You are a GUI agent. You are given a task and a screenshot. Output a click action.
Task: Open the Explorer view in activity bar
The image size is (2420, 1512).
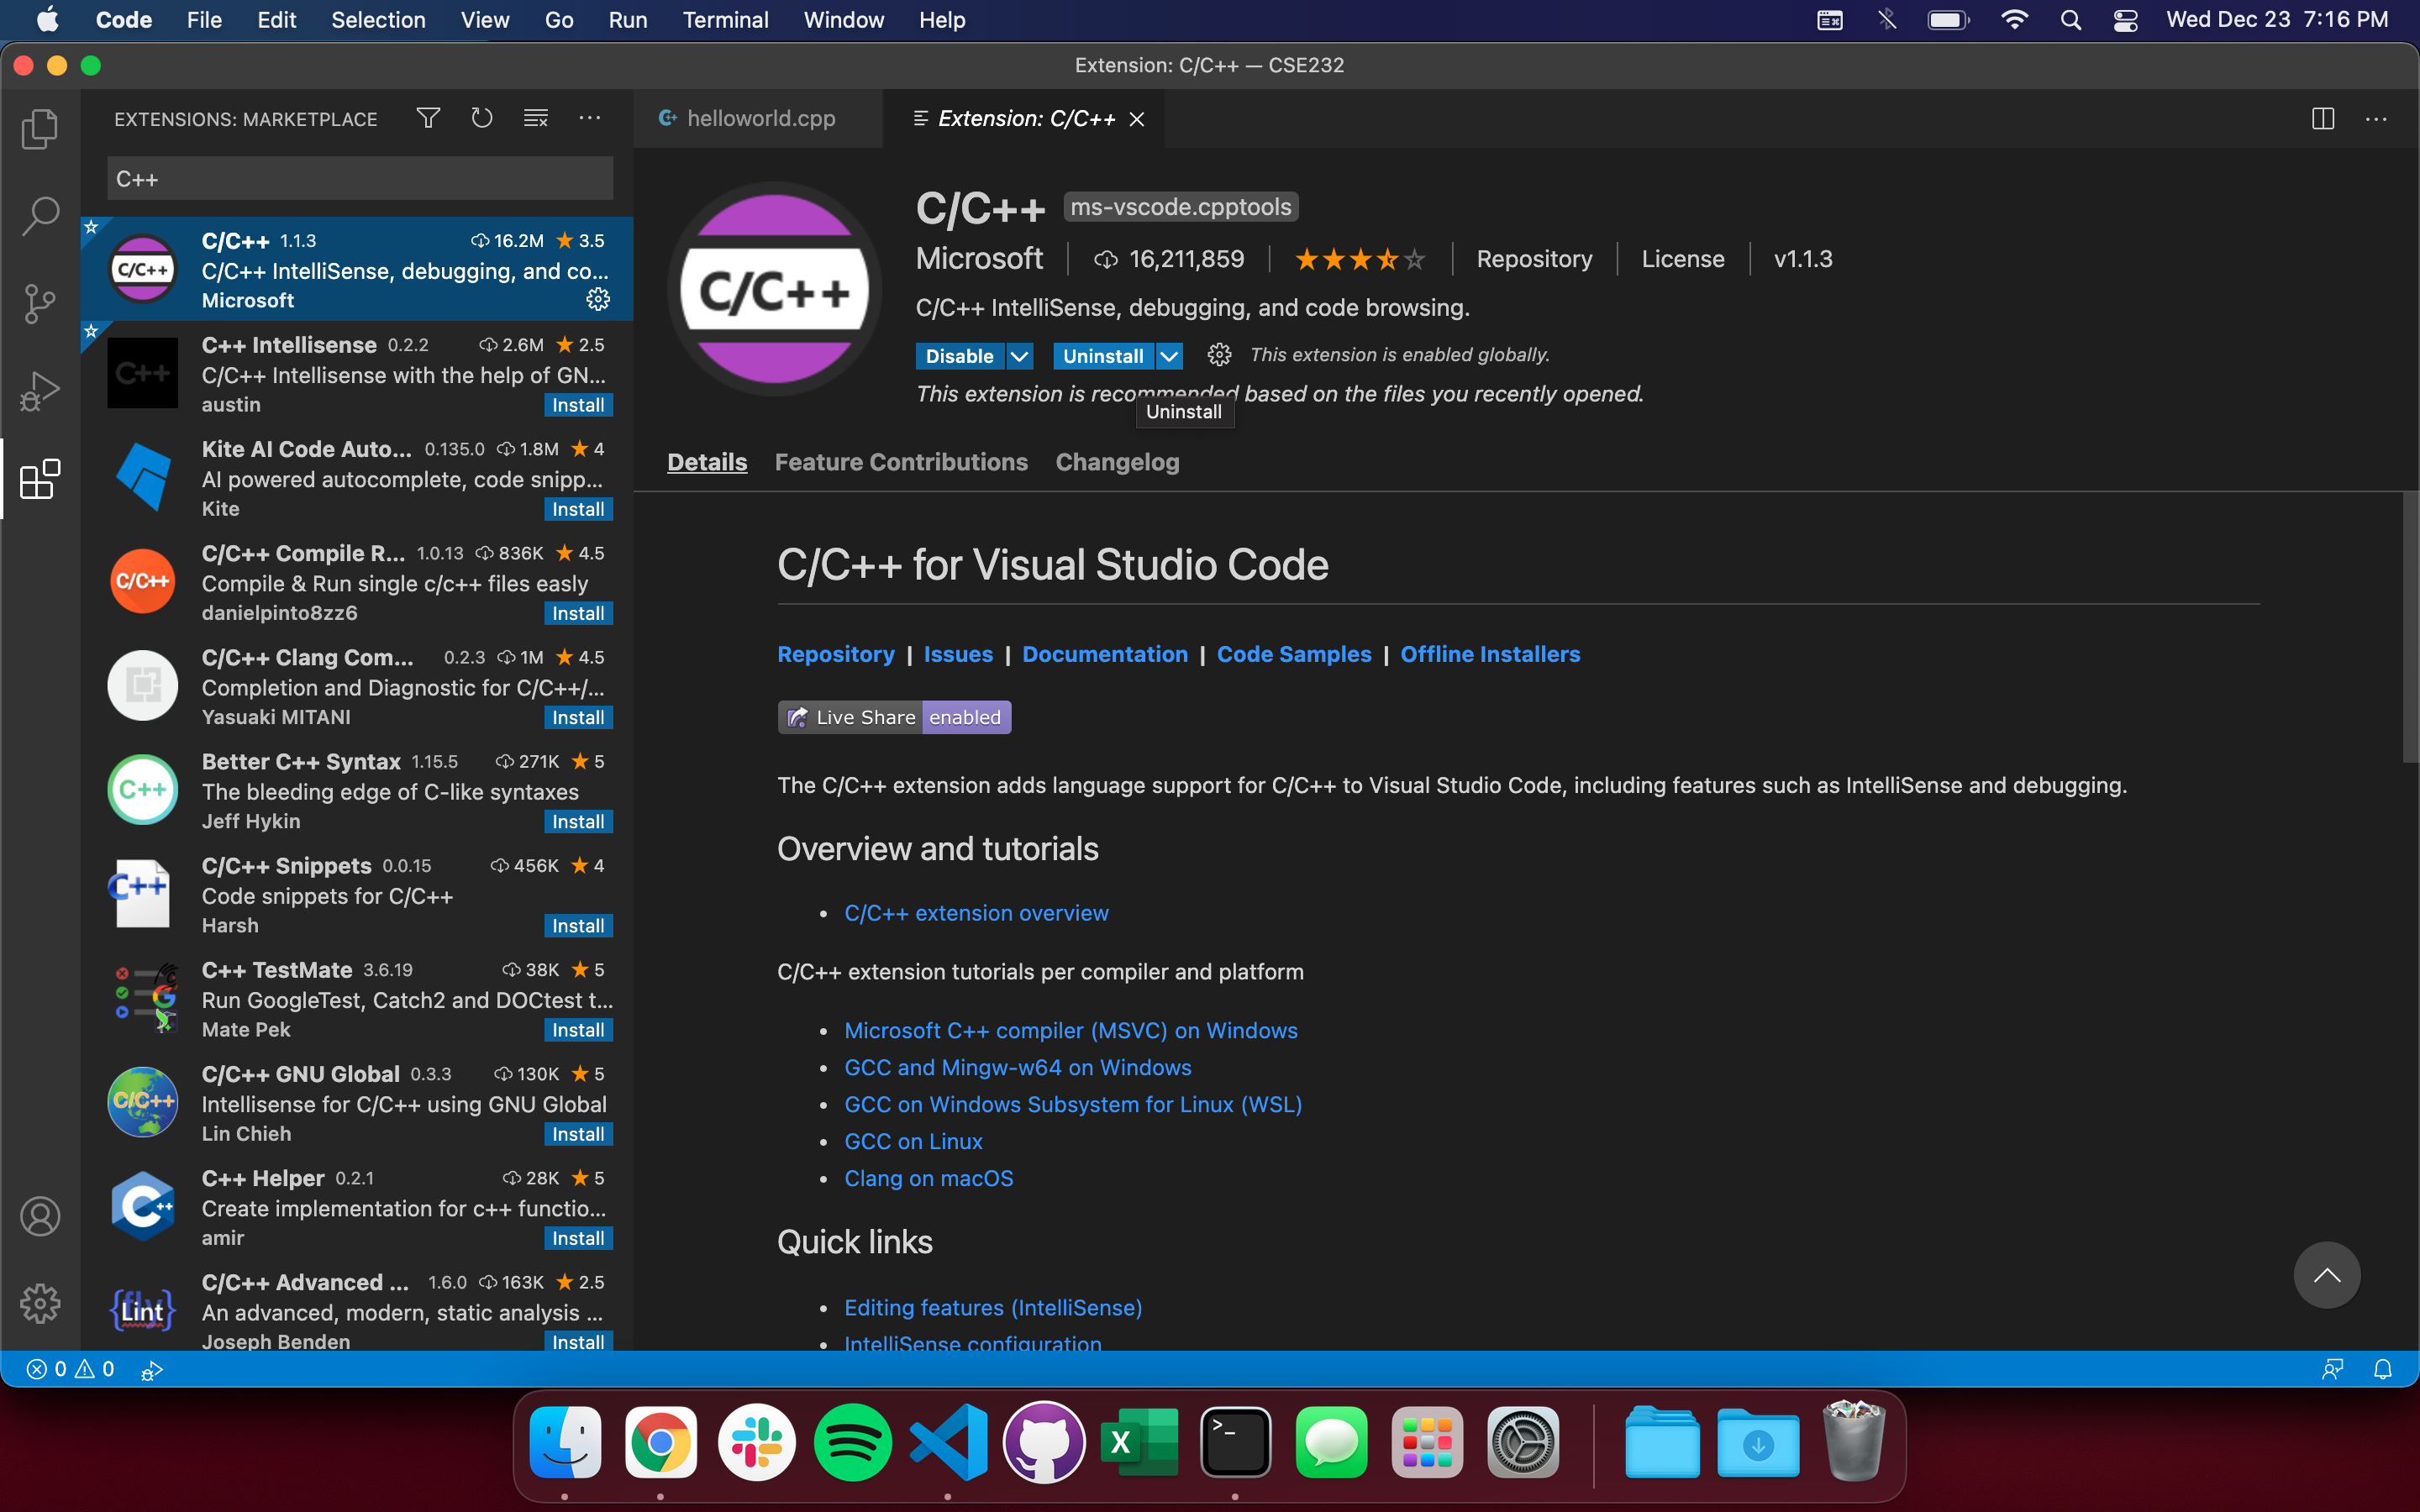pyautogui.click(x=40, y=129)
